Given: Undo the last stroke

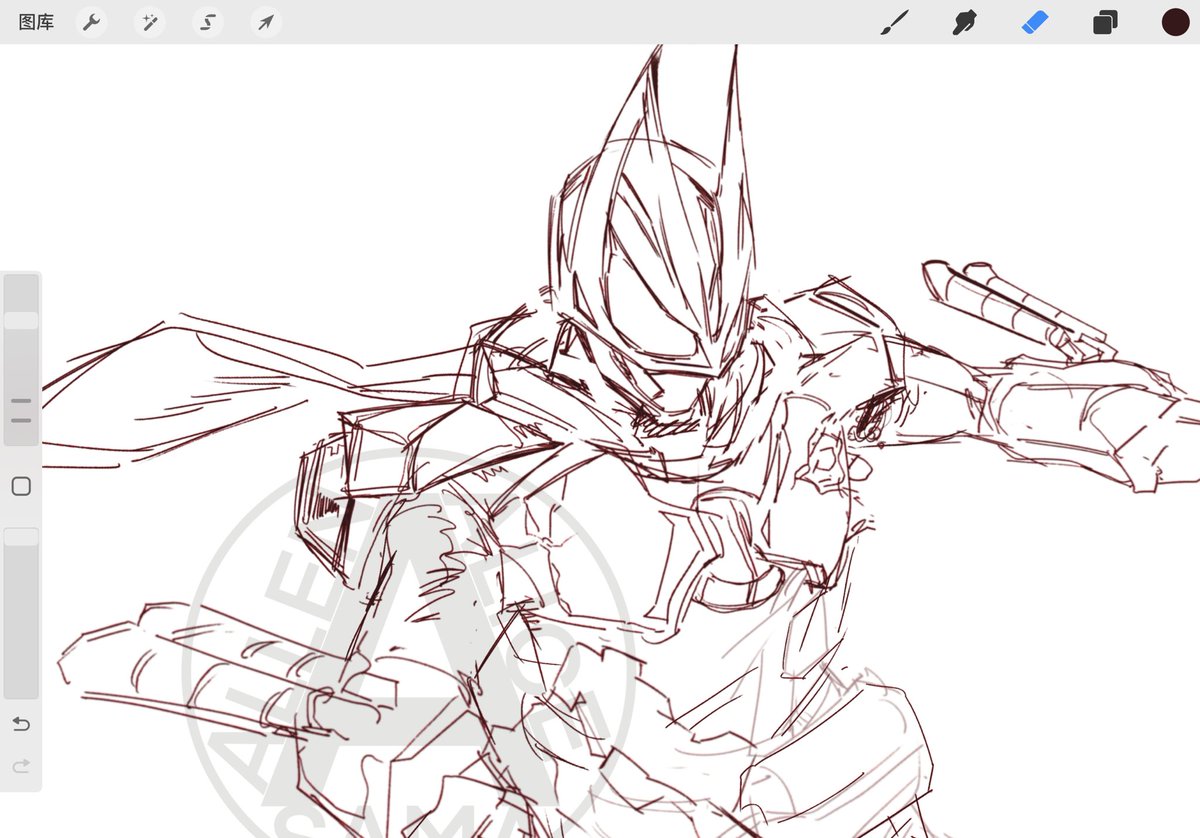Looking at the screenshot, I should pos(21,723).
